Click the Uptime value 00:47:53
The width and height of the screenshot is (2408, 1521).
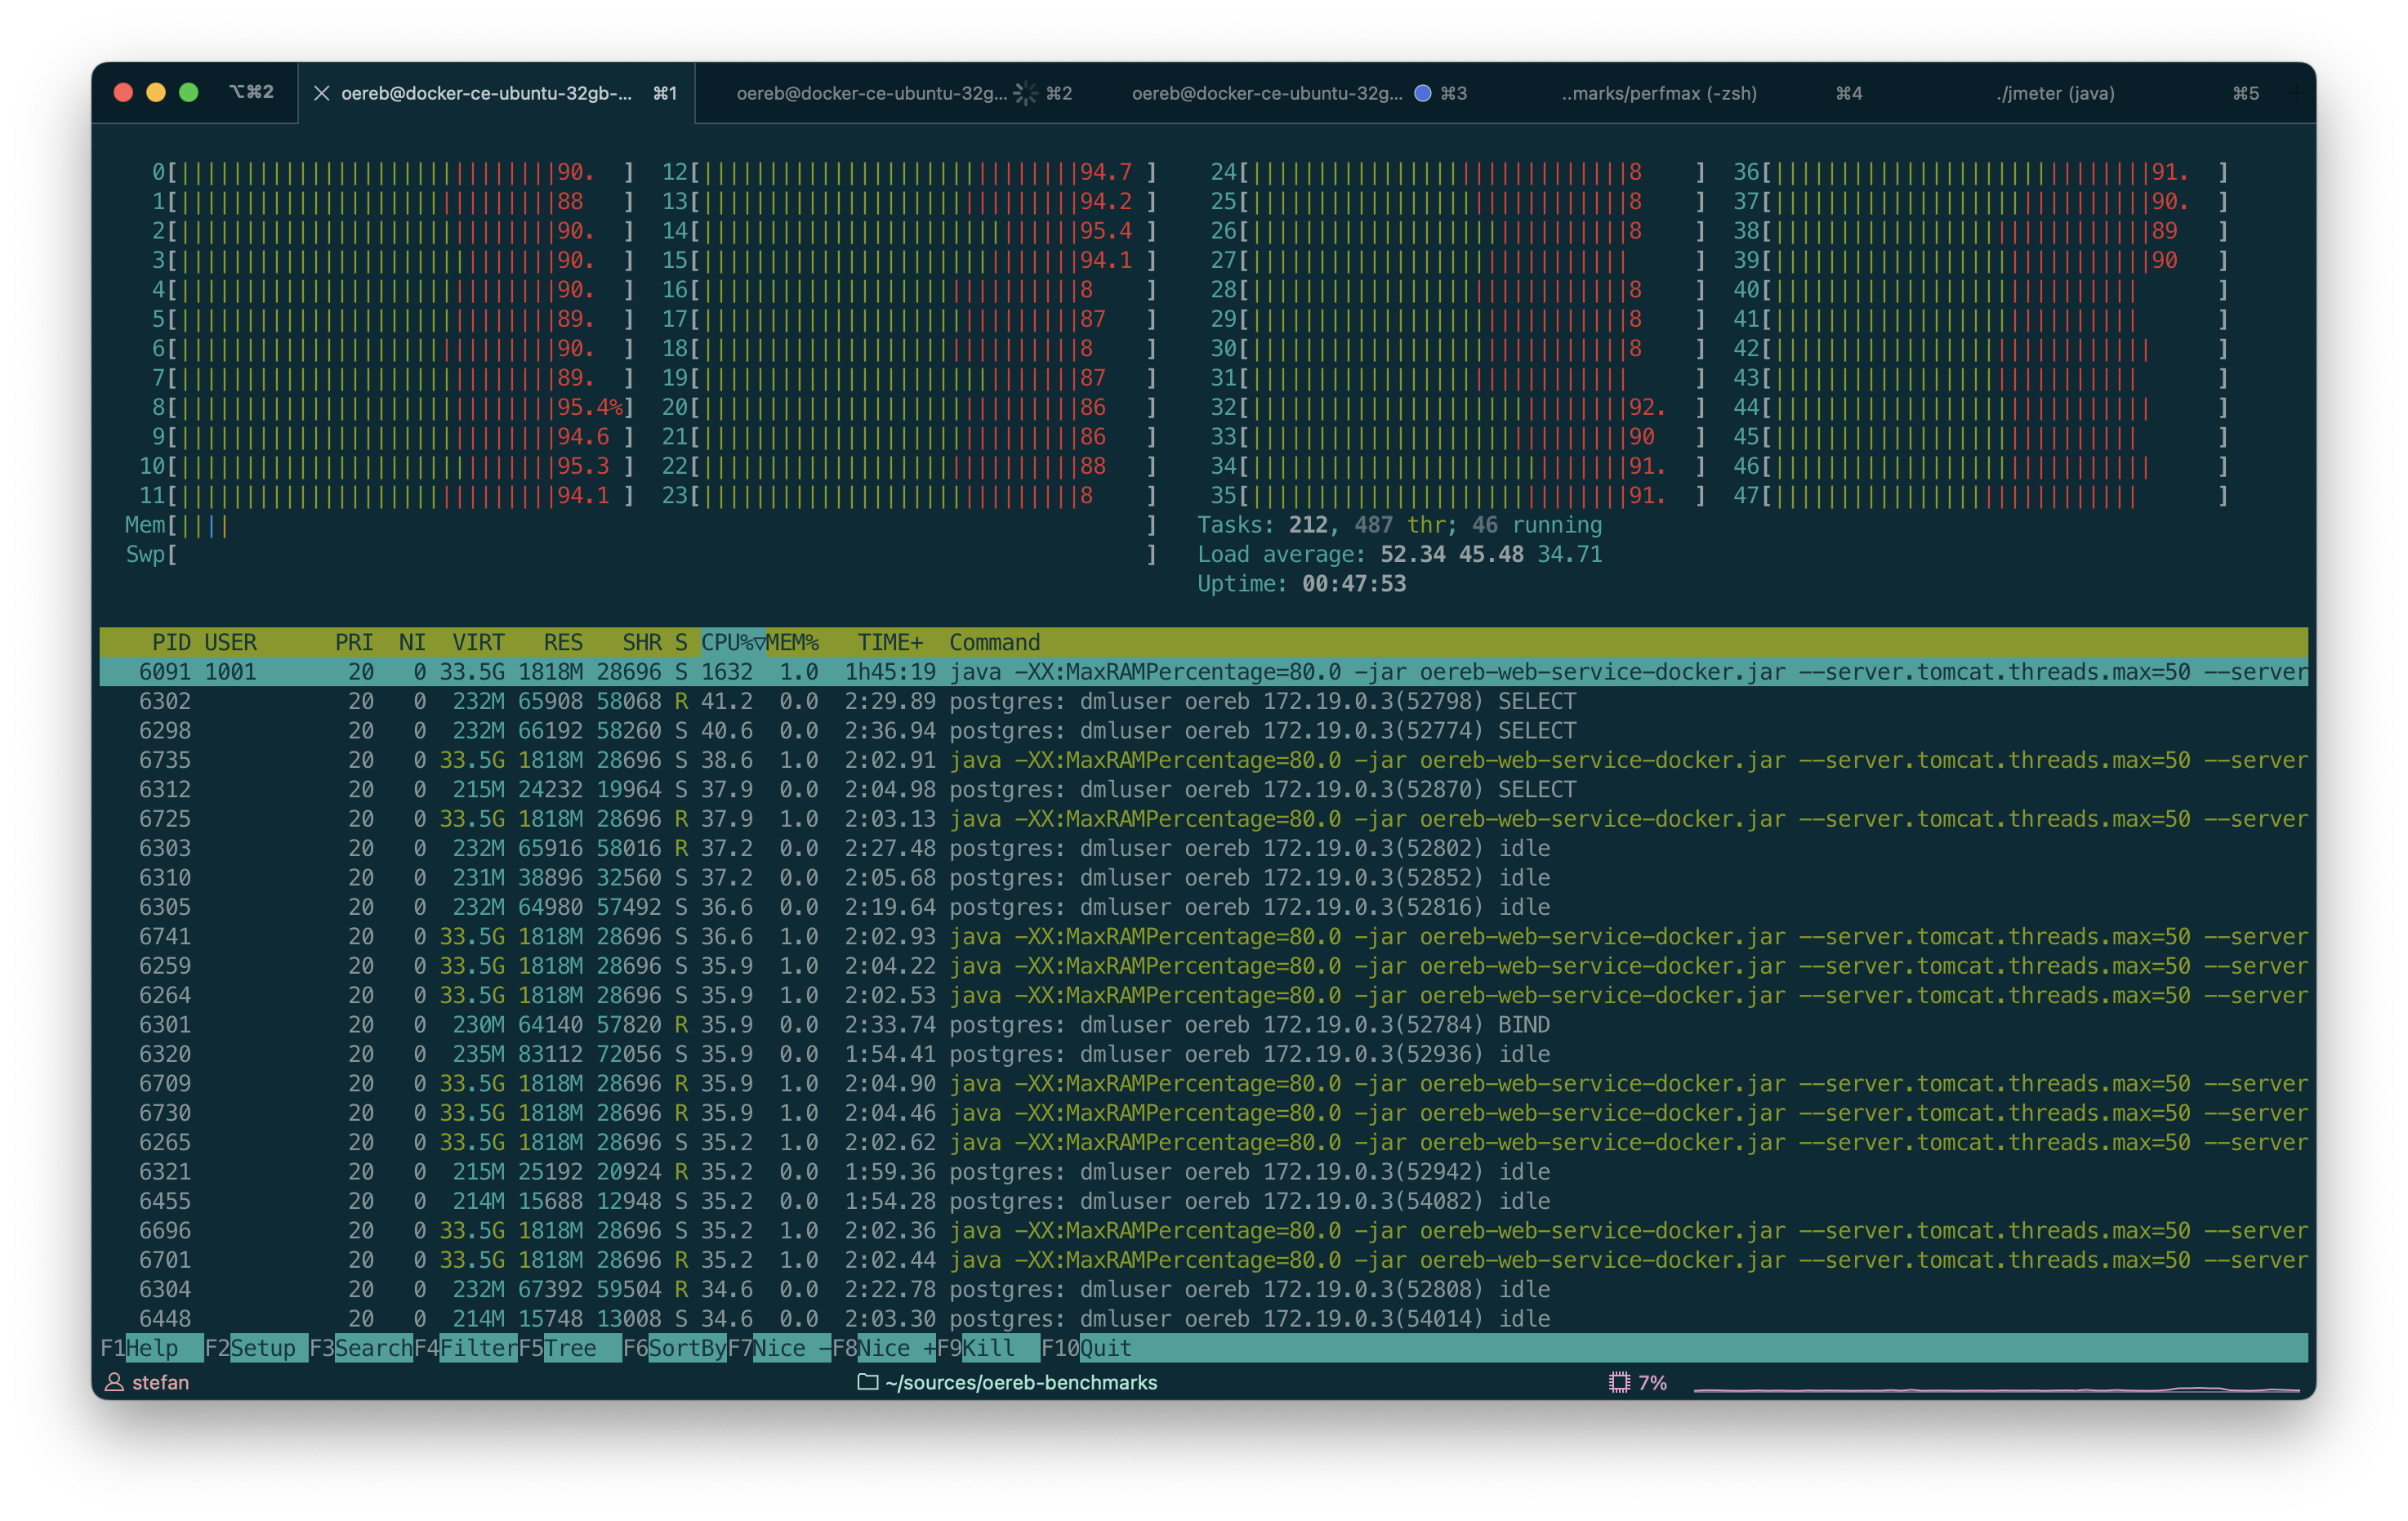coord(1353,584)
